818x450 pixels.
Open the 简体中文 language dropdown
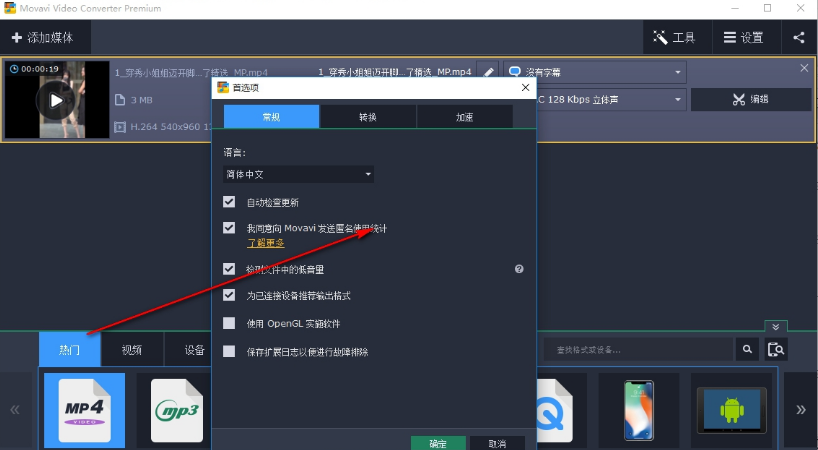point(298,174)
